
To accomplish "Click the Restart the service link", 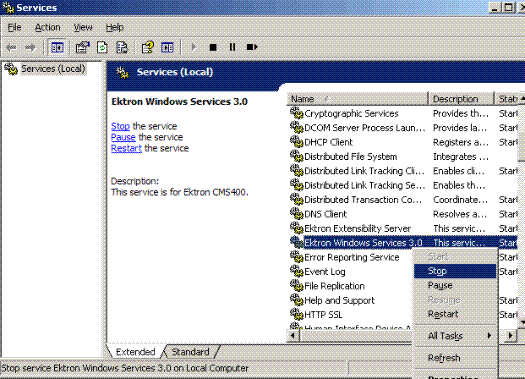I will [126, 148].
